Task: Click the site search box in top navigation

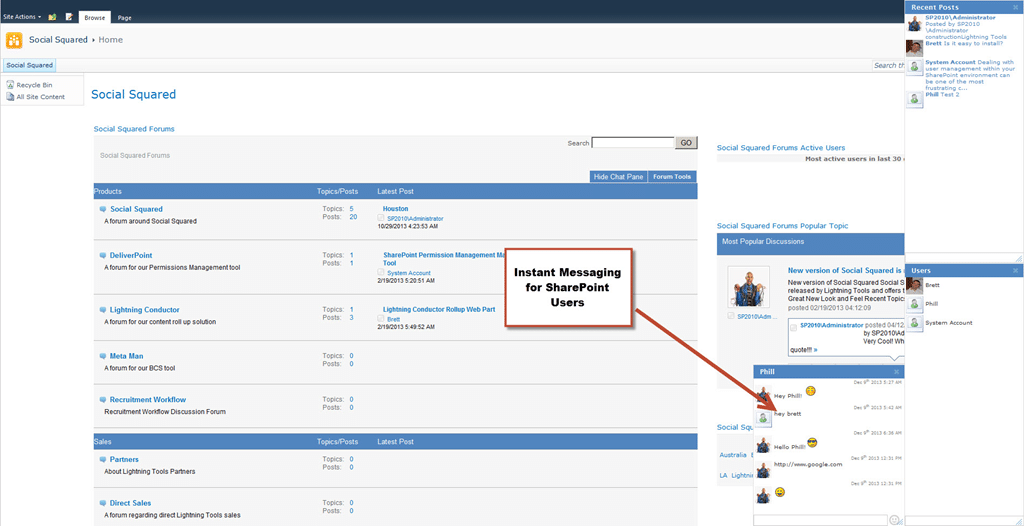Action: pos(888,65)
